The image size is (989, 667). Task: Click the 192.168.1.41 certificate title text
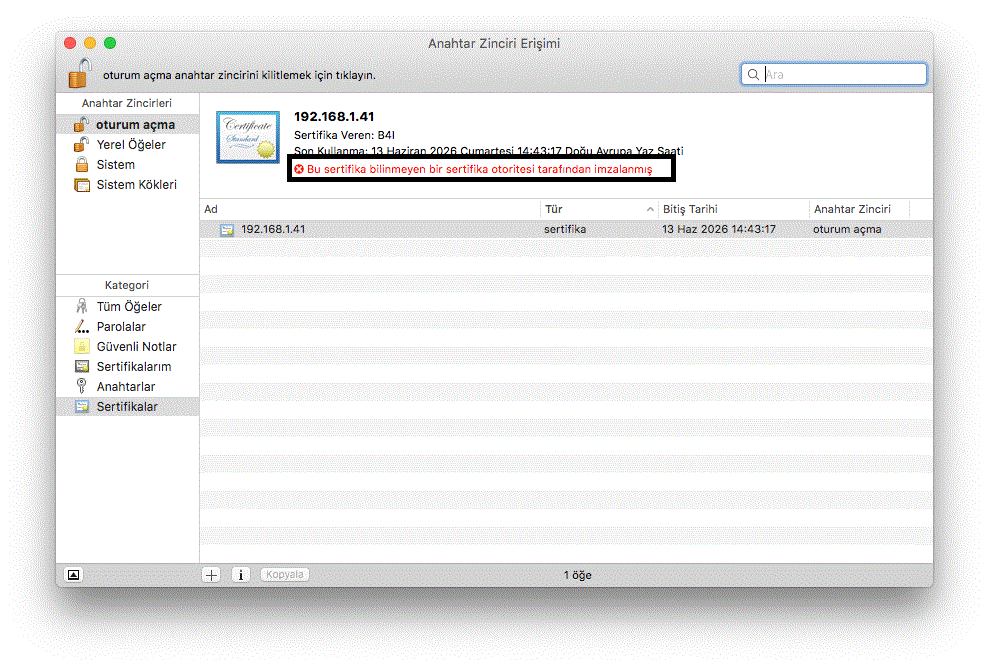[334, 116]
